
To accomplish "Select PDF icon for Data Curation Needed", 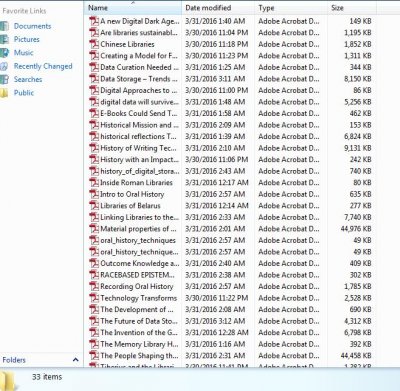I will pos(94,67).
